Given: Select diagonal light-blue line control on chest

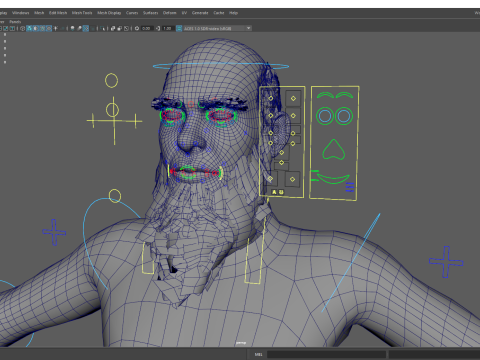Looking at the screenshot, I should click(x=351, y=263).
